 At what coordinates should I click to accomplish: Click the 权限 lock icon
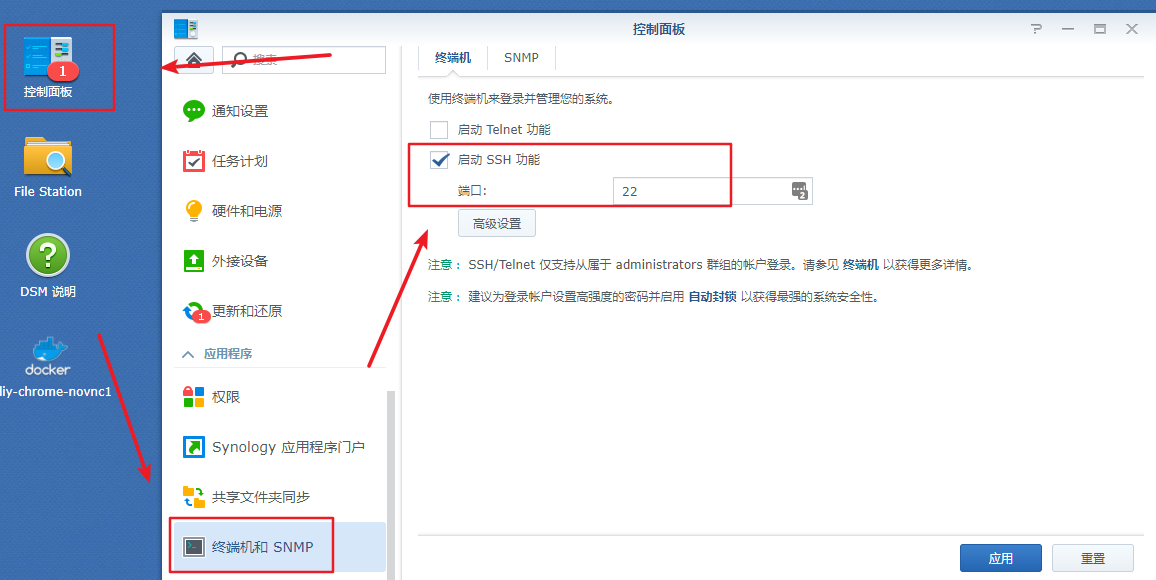[x=193, y=397]
